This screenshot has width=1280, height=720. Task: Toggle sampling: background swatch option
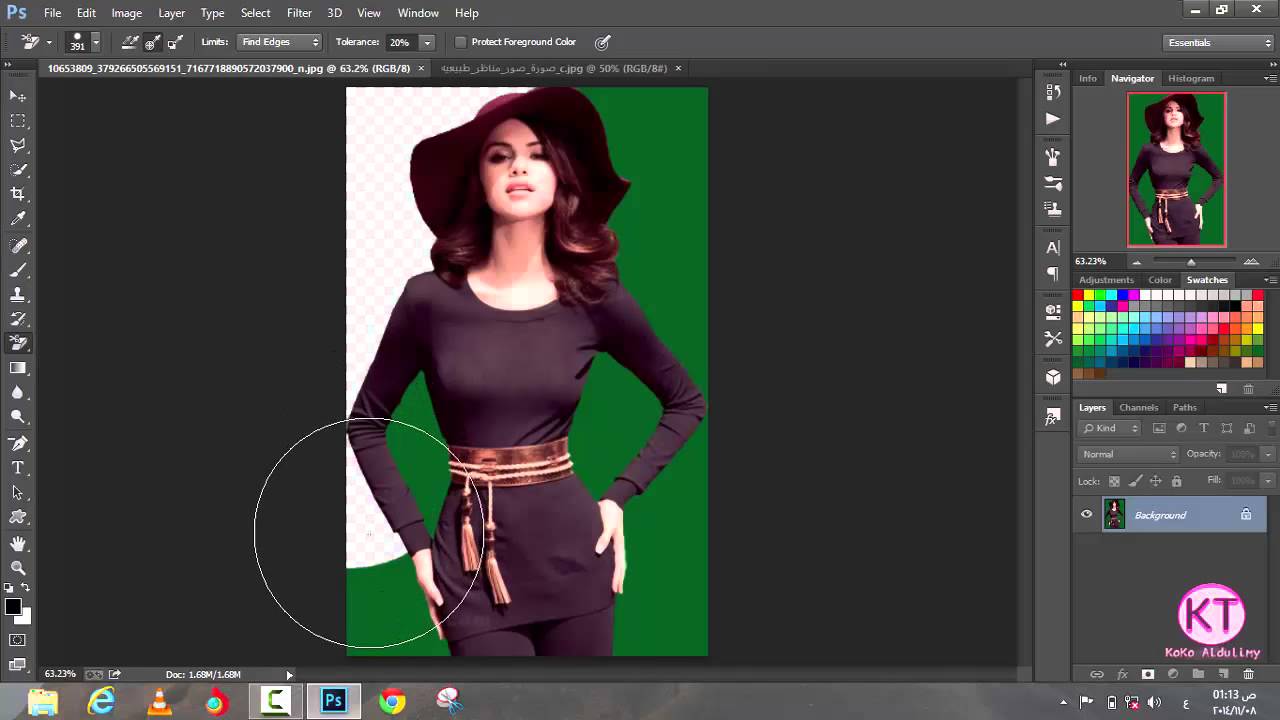(x=175, y=42)
